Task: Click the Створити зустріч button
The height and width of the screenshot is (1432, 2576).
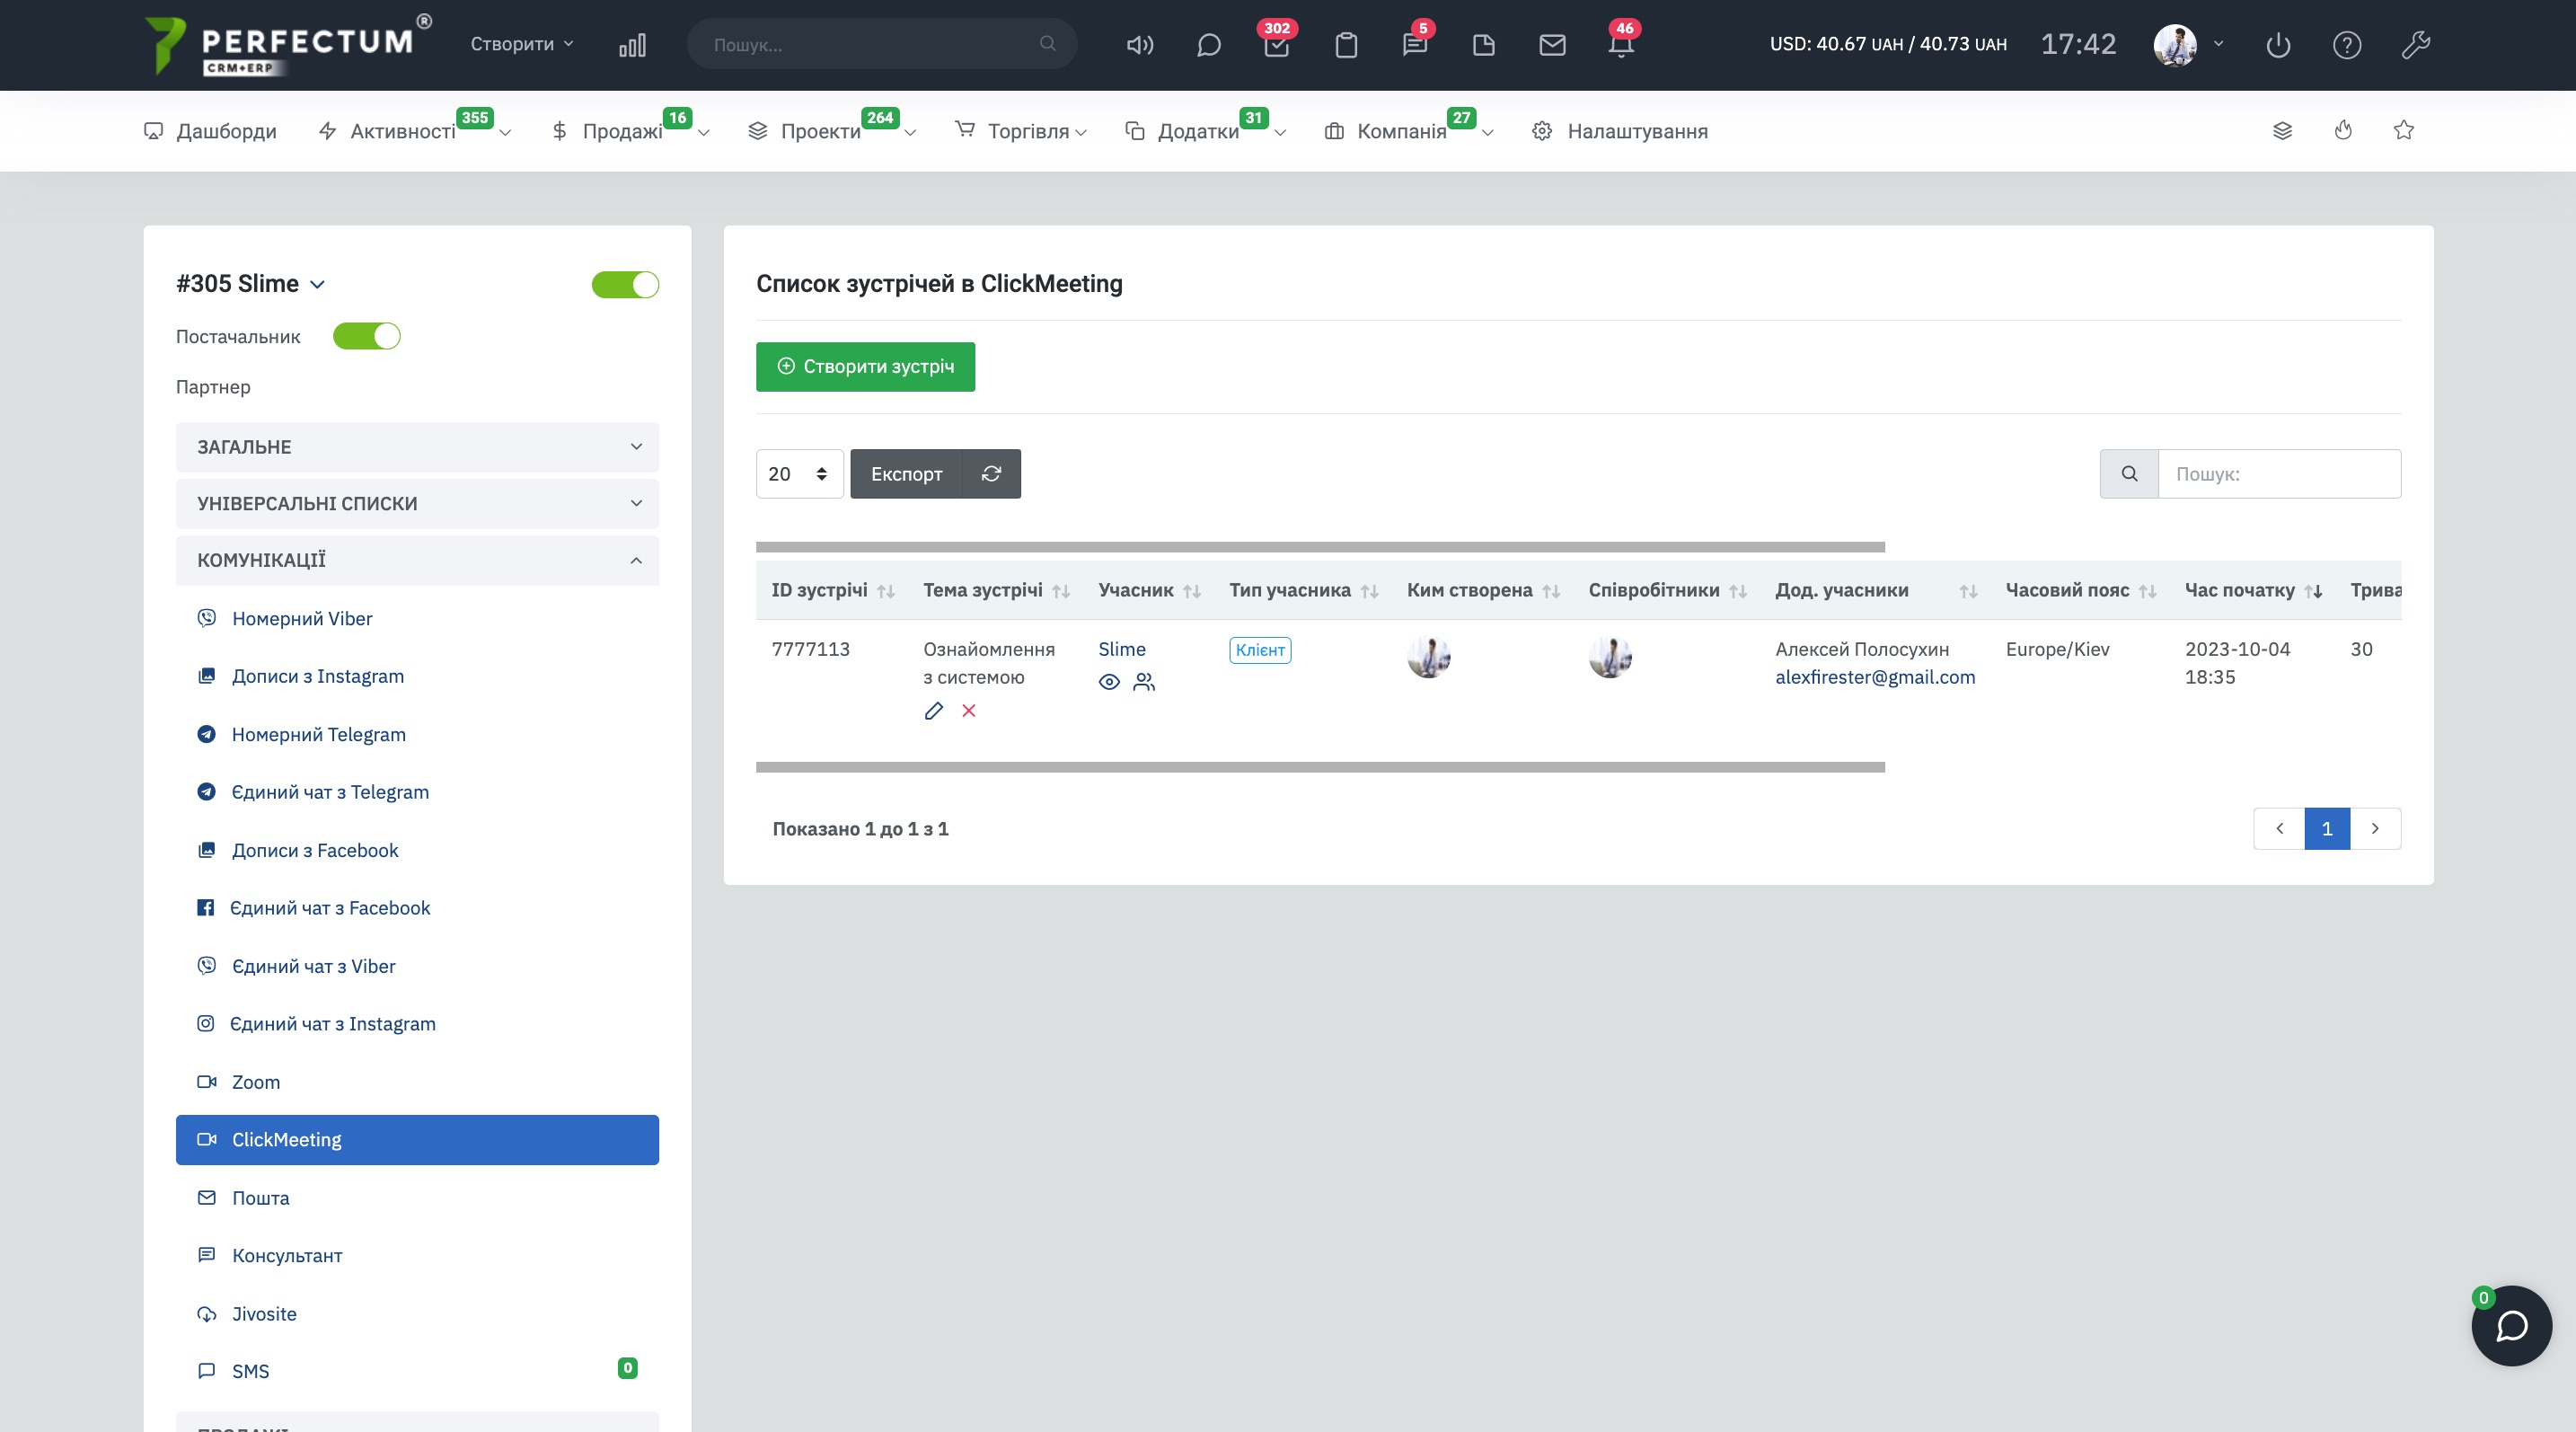Action: [865, 367]
